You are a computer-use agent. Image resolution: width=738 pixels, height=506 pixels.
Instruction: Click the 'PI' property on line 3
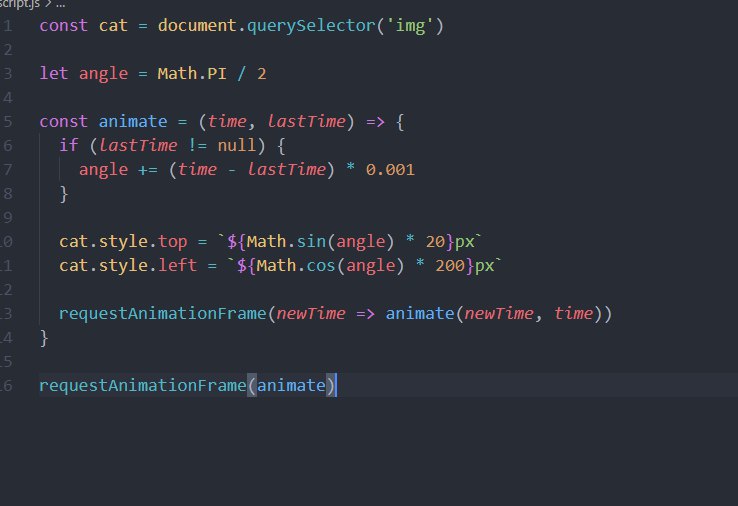pos(217,73)
